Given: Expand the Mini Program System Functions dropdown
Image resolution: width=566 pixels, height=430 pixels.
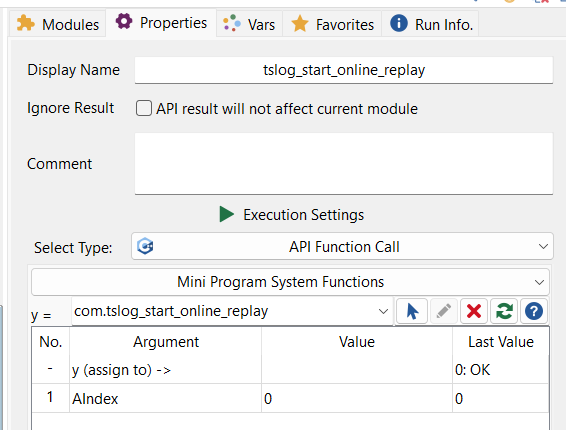Looking at the screenshot, I should point(290,282).
